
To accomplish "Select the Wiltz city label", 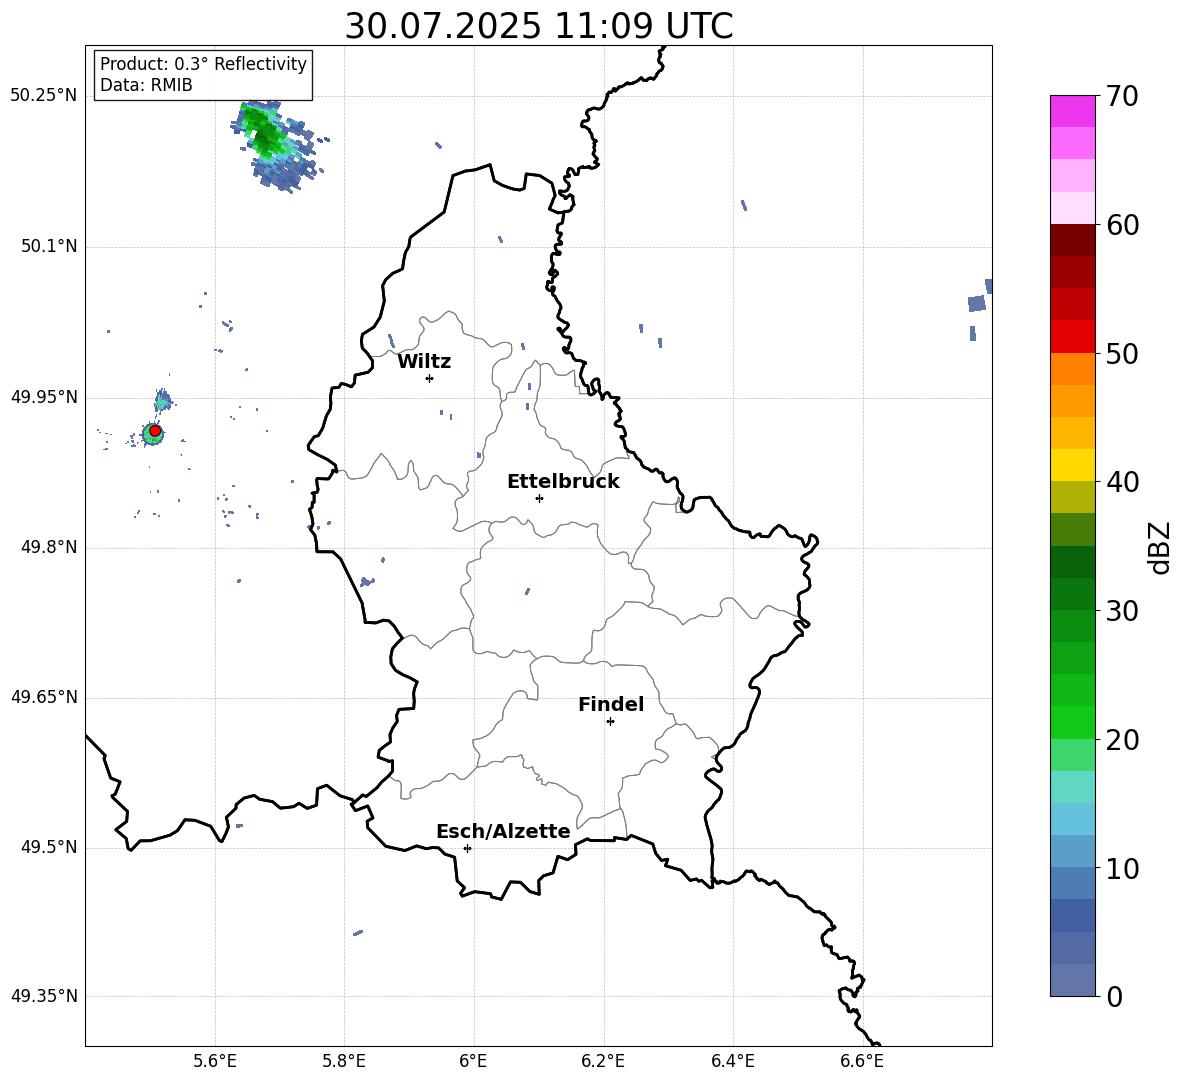I will click(x=424, y=362).
